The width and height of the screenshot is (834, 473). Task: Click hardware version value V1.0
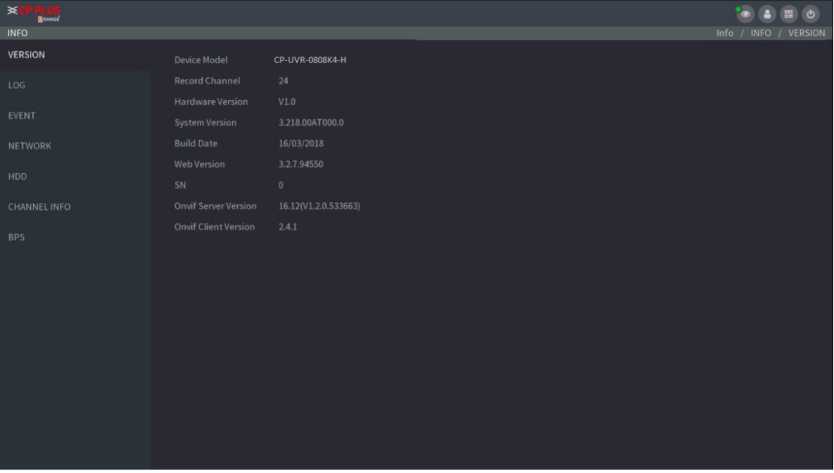coord(287,102)
